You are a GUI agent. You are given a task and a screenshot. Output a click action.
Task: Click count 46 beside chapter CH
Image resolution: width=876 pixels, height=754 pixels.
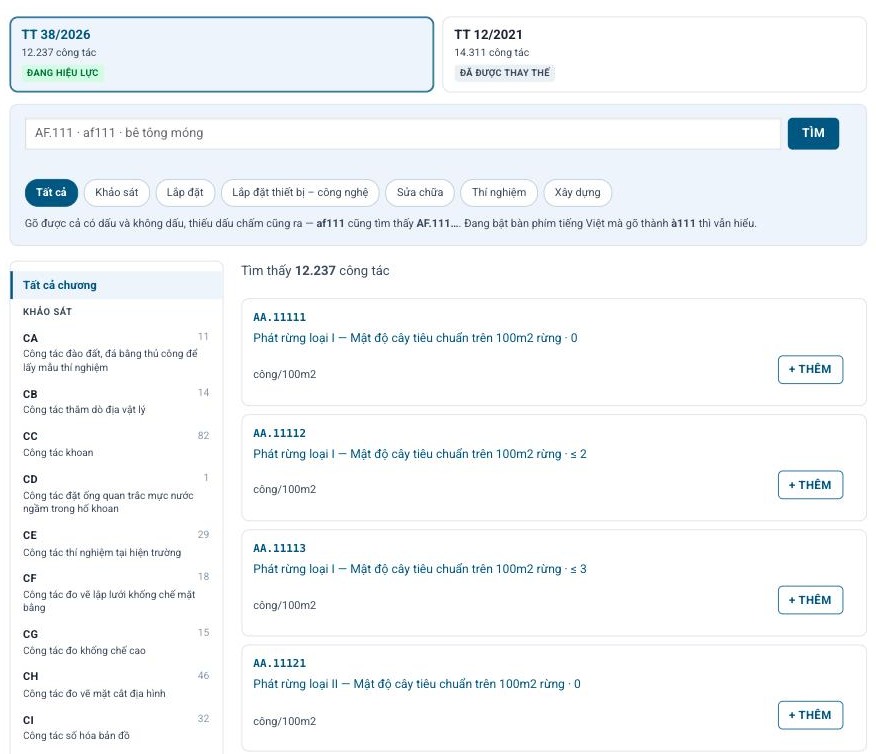[203, 676]
